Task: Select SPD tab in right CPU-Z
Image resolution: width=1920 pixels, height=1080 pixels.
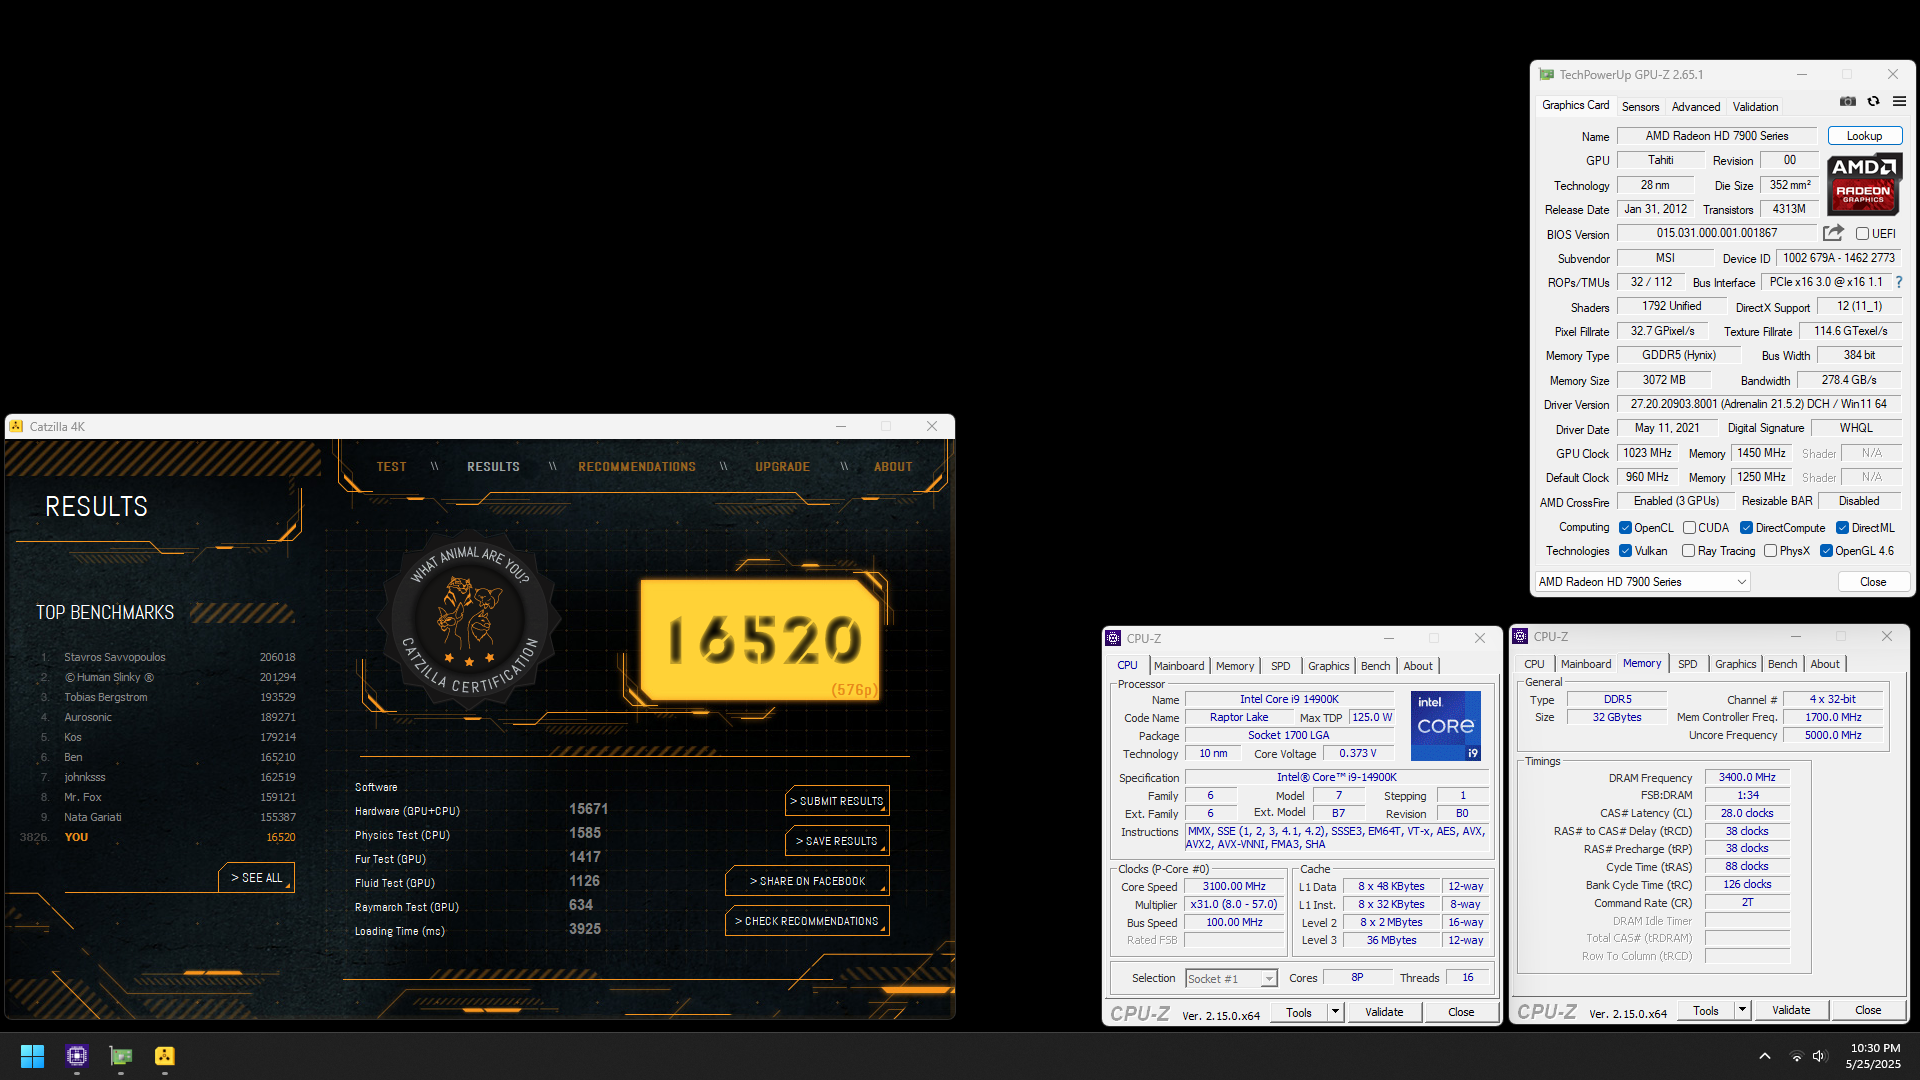Action: tap(1687, 664)
